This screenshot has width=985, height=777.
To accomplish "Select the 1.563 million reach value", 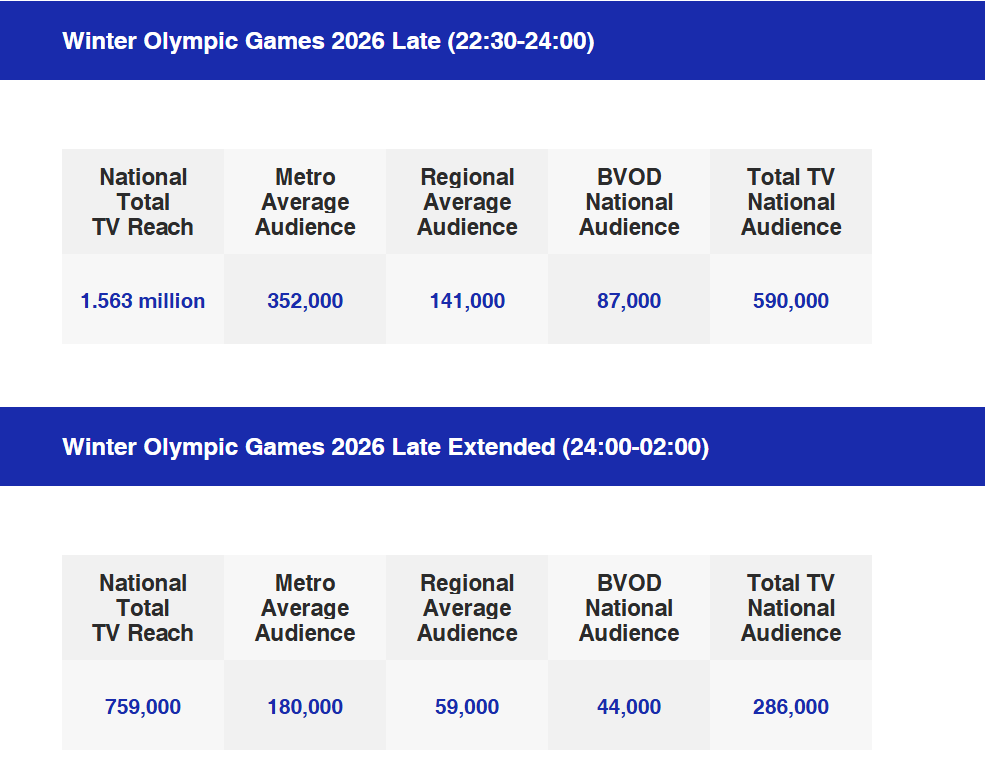I will (x=143, y=301).
